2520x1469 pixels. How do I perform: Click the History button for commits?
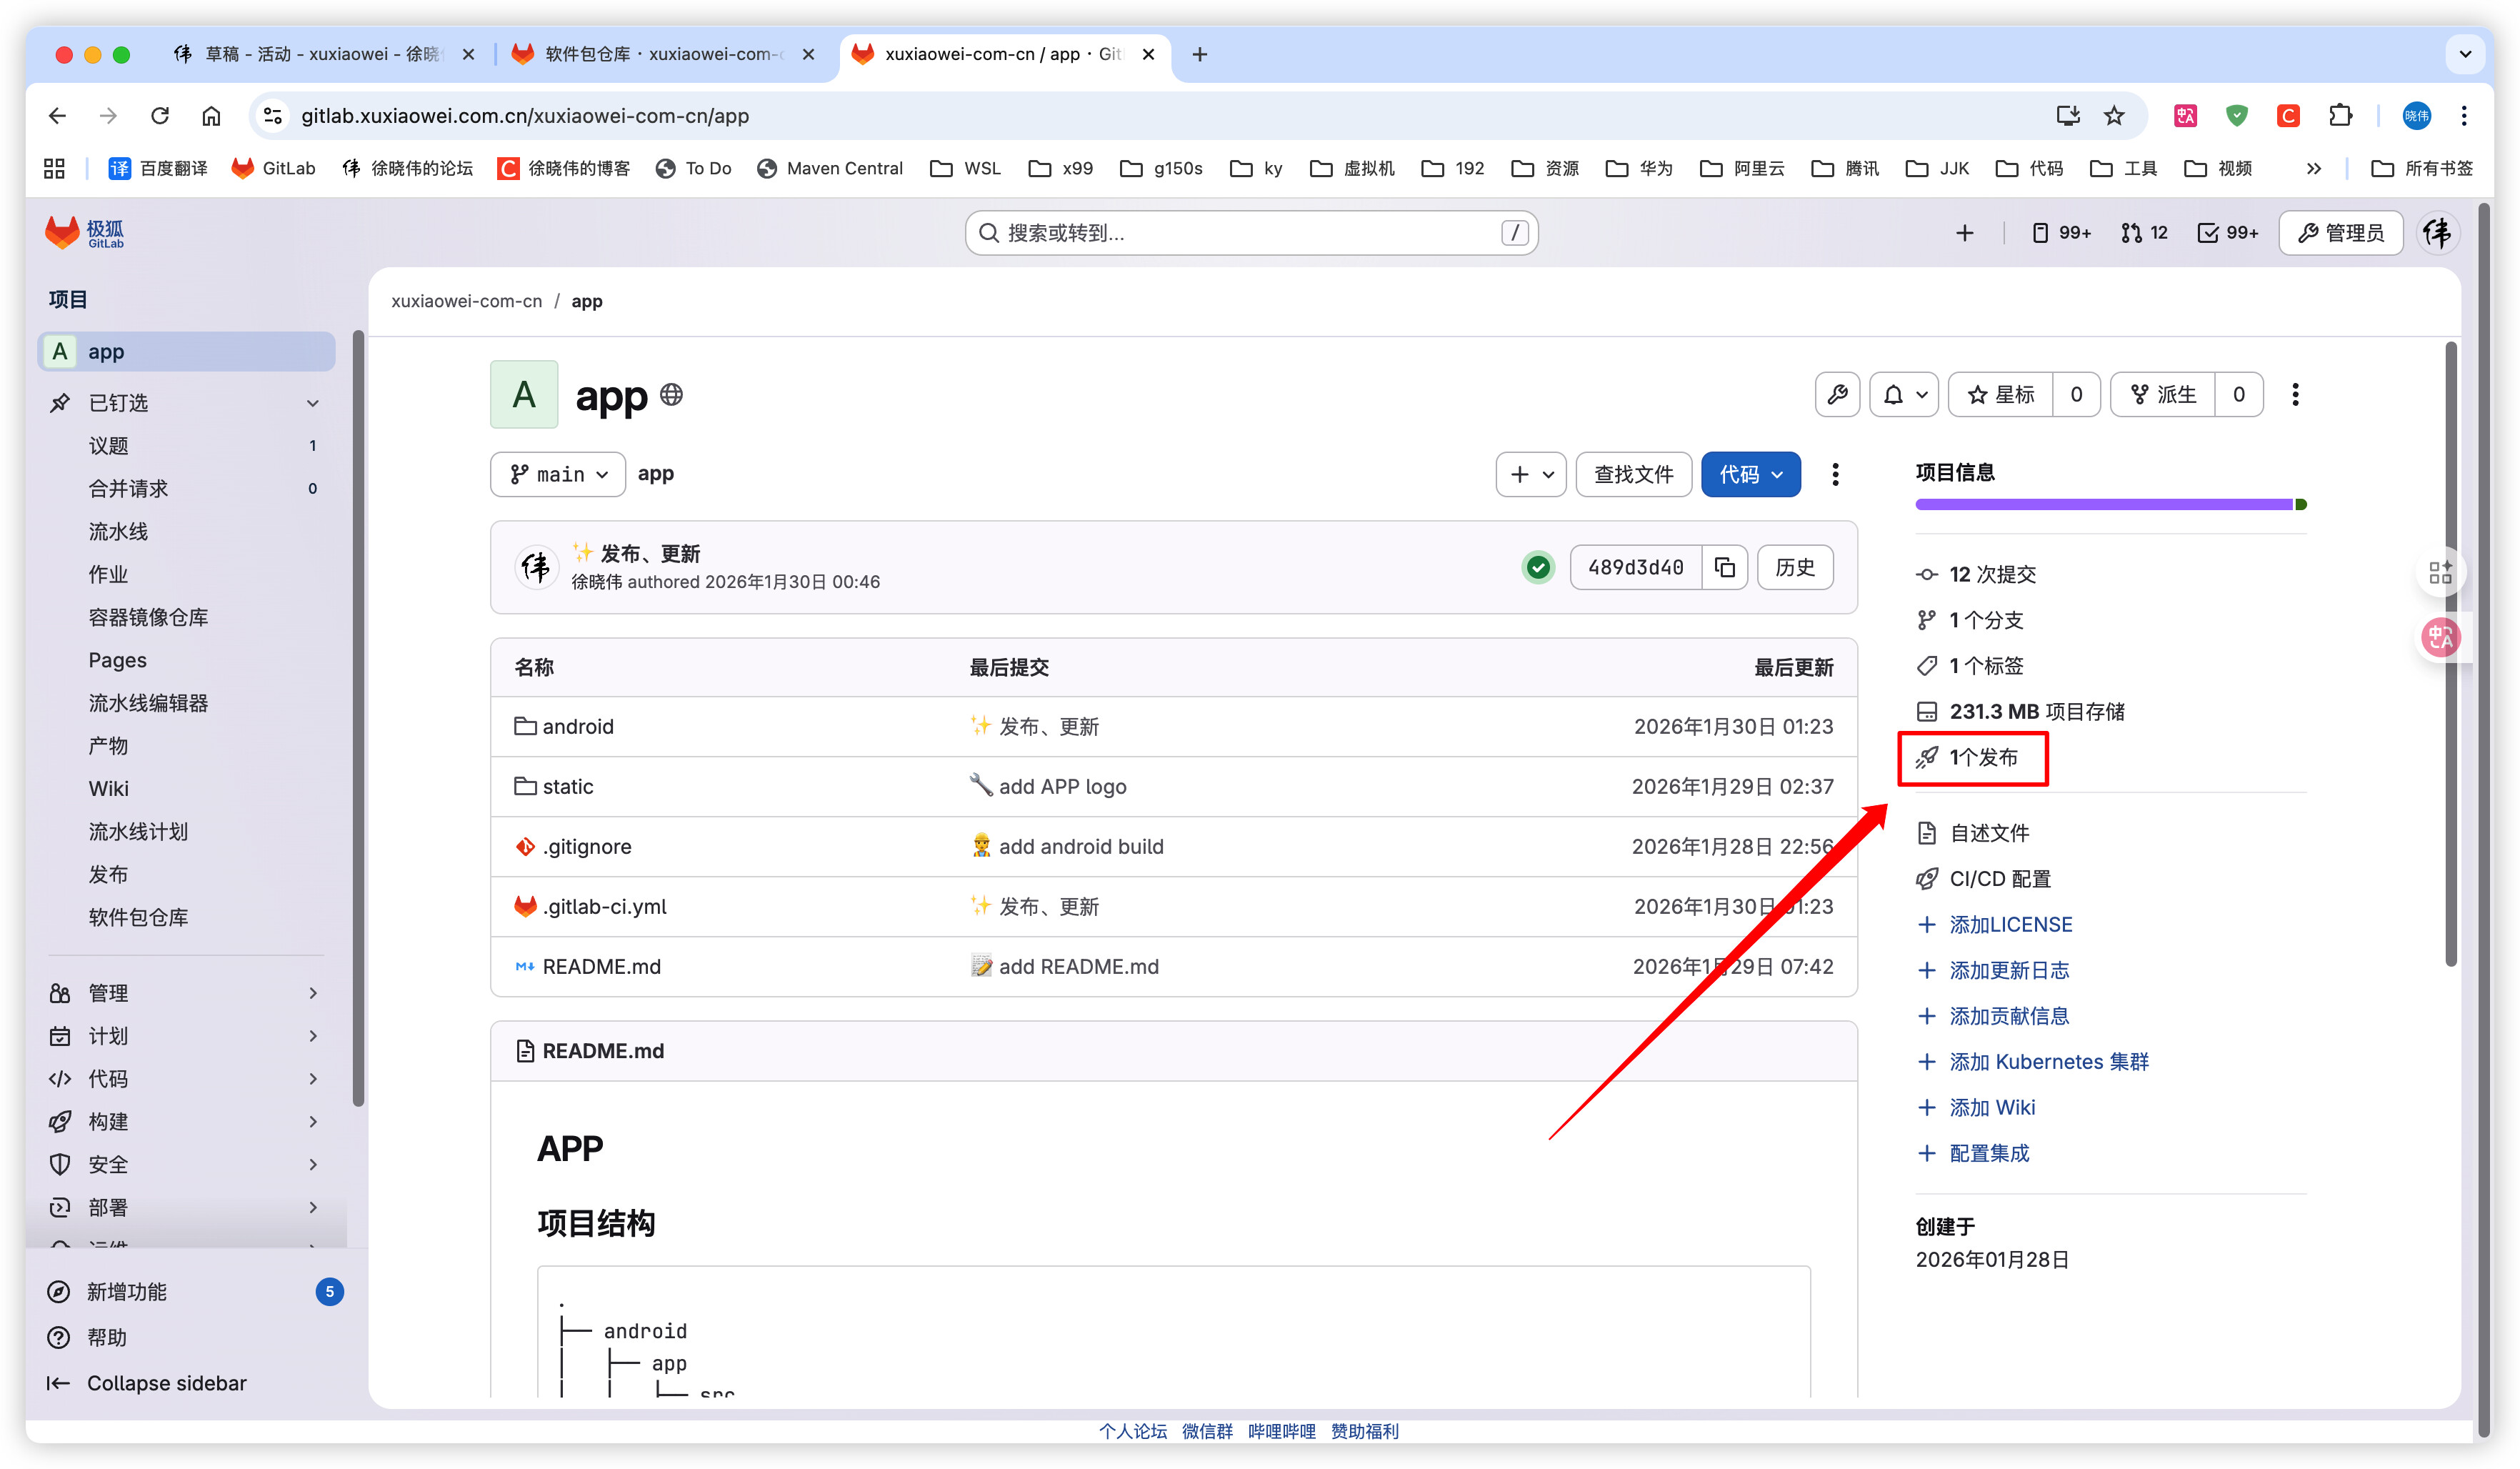coord(1794,567)
